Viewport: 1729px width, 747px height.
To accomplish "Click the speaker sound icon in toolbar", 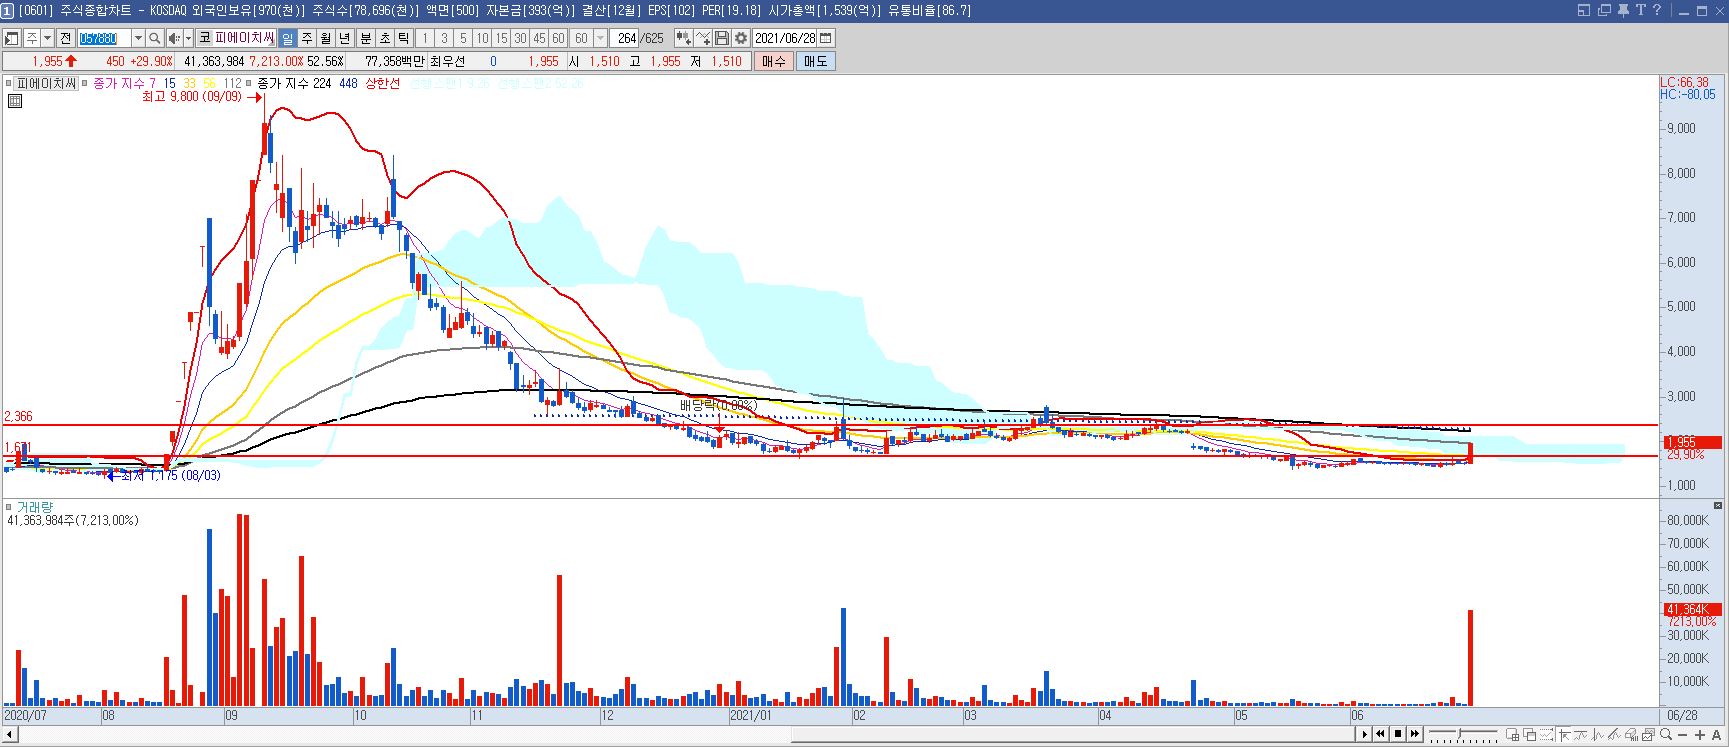I will click(174, 38).
